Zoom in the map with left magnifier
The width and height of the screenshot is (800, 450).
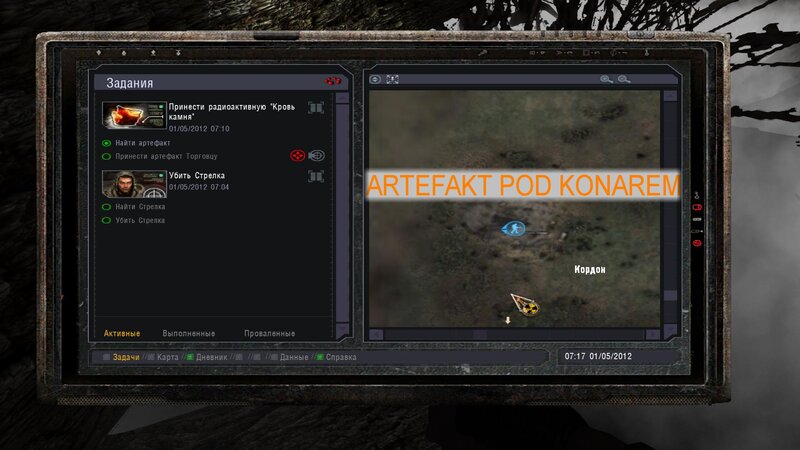coord(606,79)
